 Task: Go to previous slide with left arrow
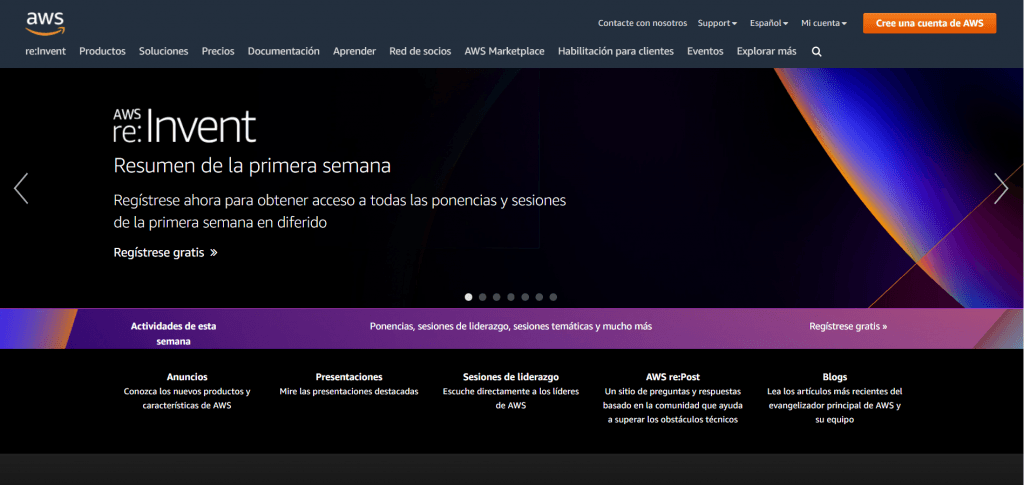click(x=21, y=189)
